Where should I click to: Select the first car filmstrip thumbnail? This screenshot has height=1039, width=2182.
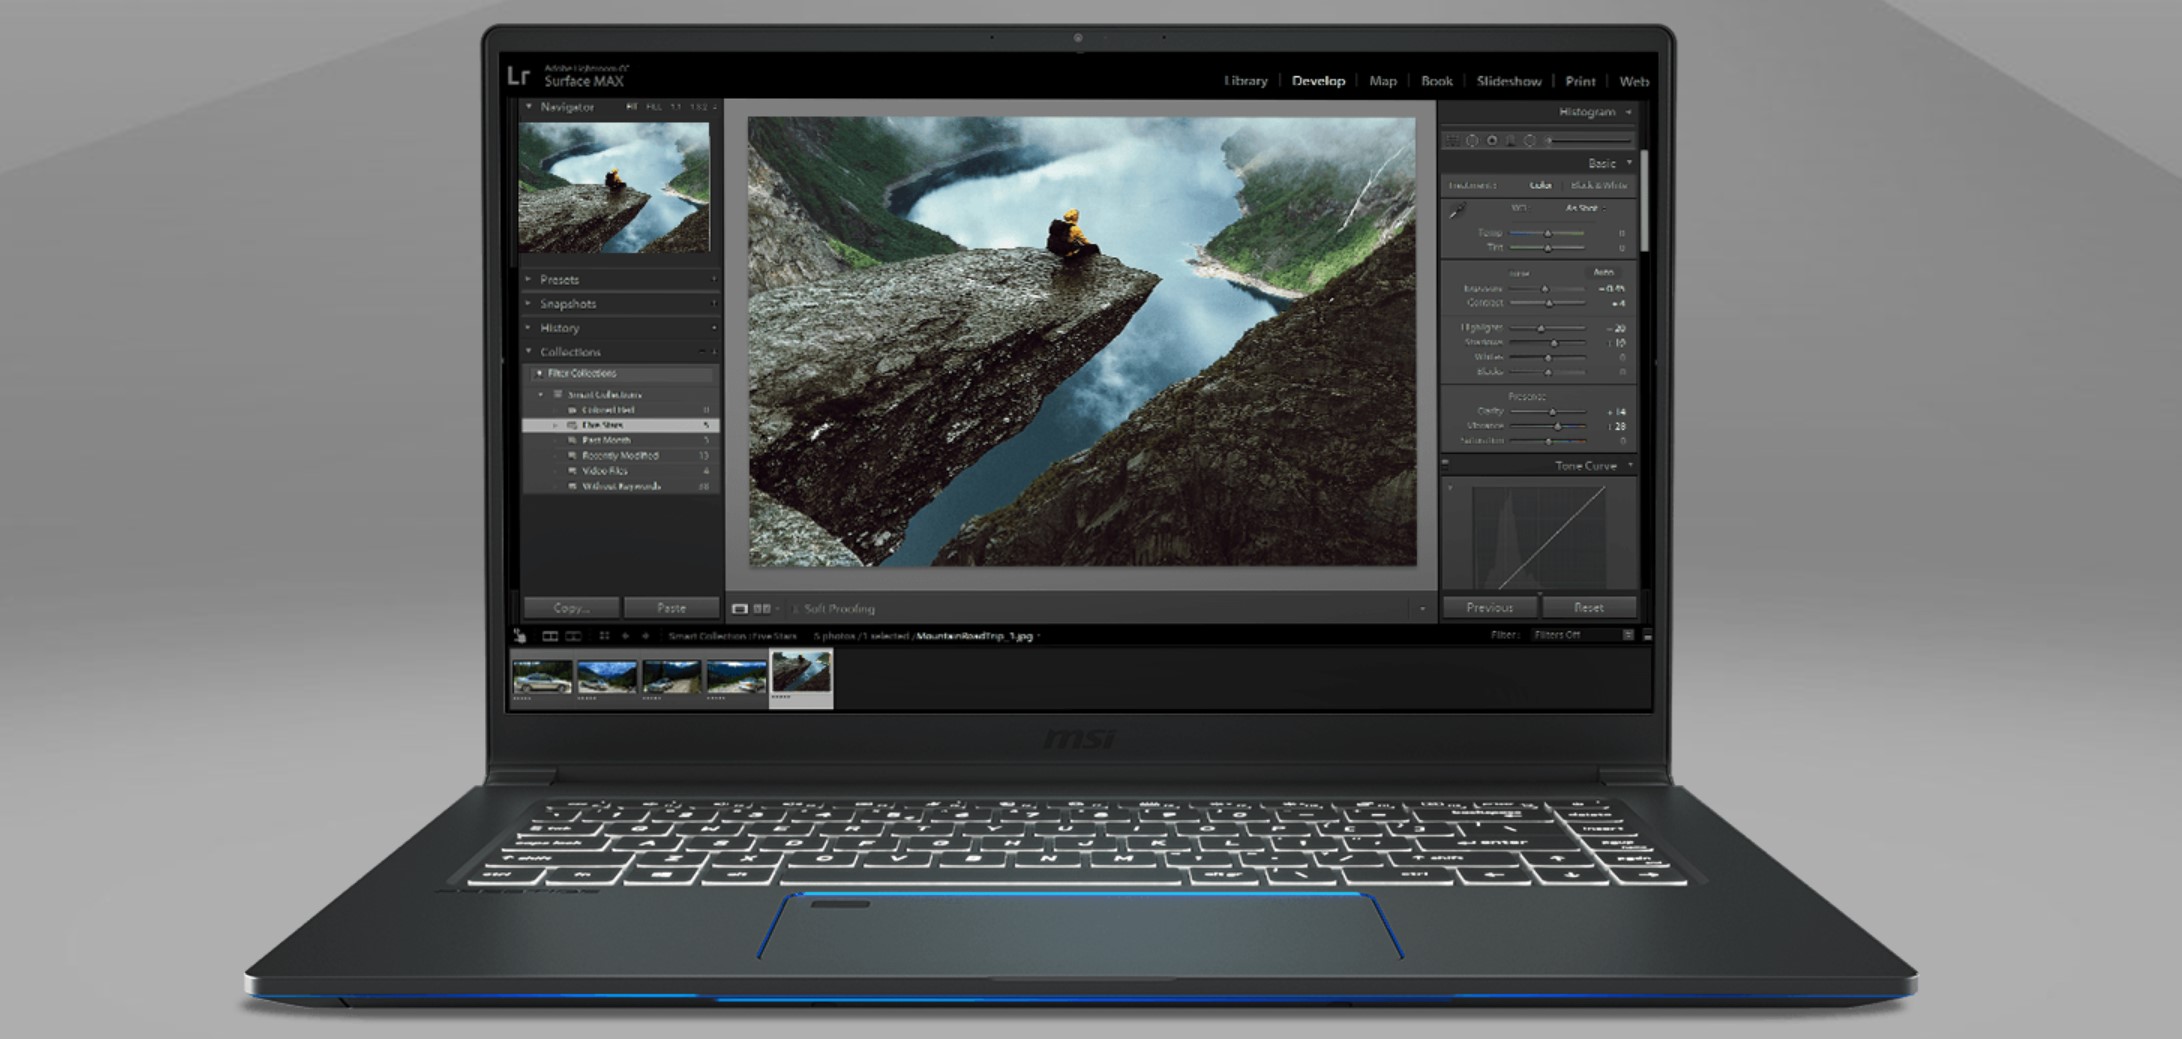[x=542, y=677]
